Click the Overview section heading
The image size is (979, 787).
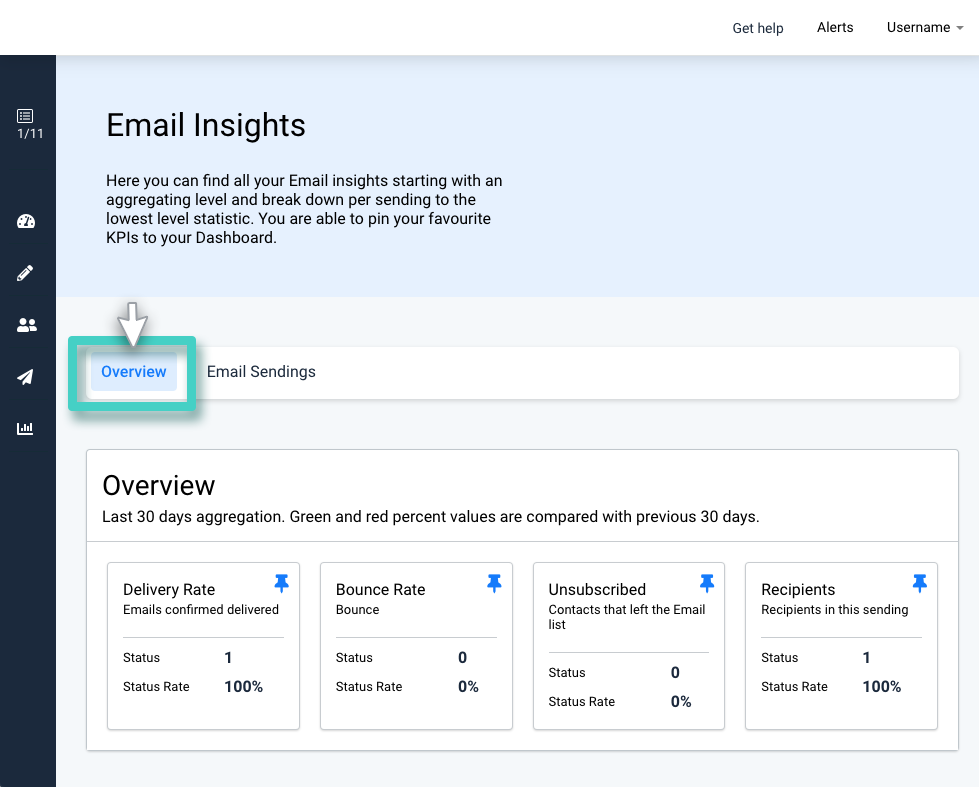click(x=159, y=485)
